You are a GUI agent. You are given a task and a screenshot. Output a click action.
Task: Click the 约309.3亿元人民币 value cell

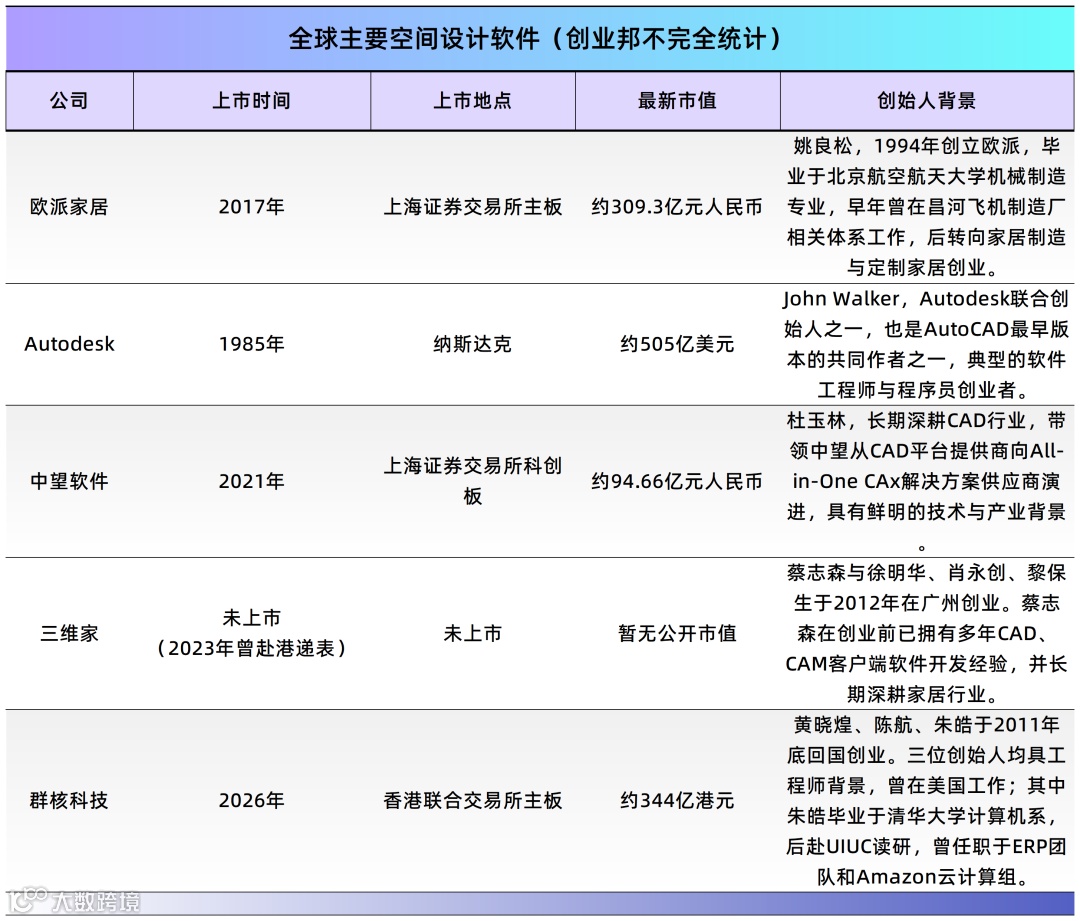tap(677, 207)
